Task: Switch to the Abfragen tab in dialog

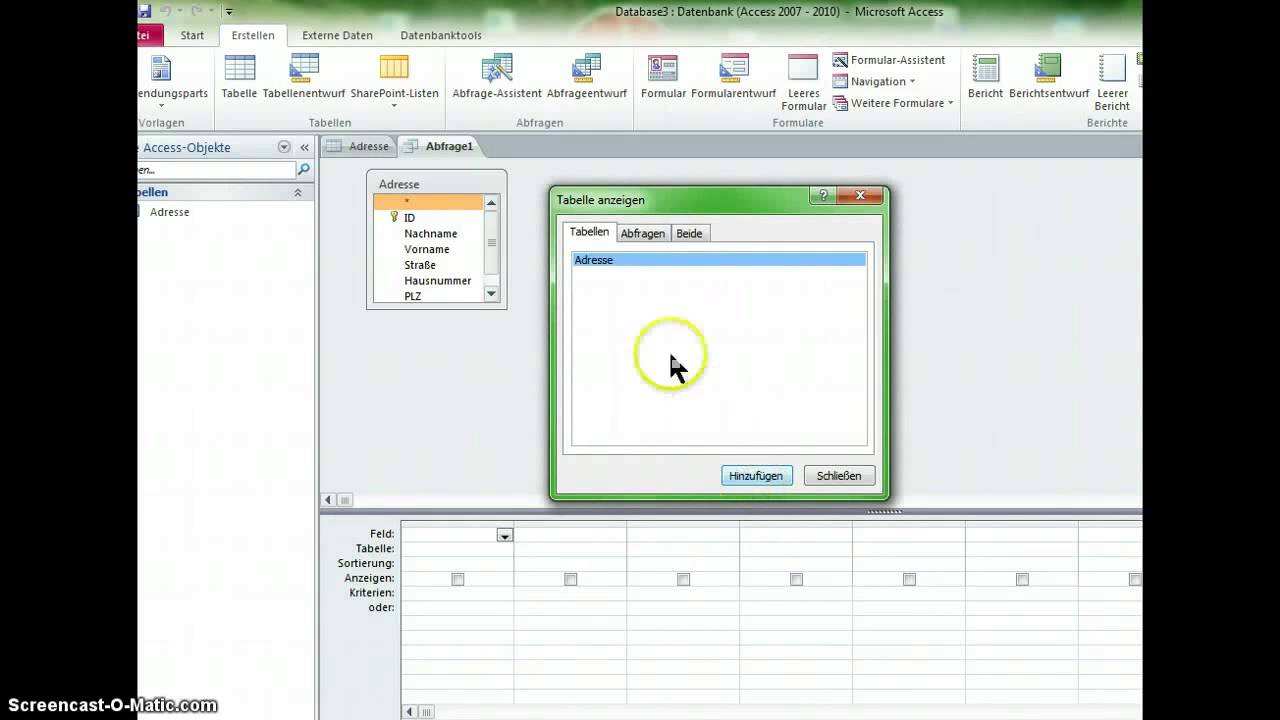Action: coord(642,233)
